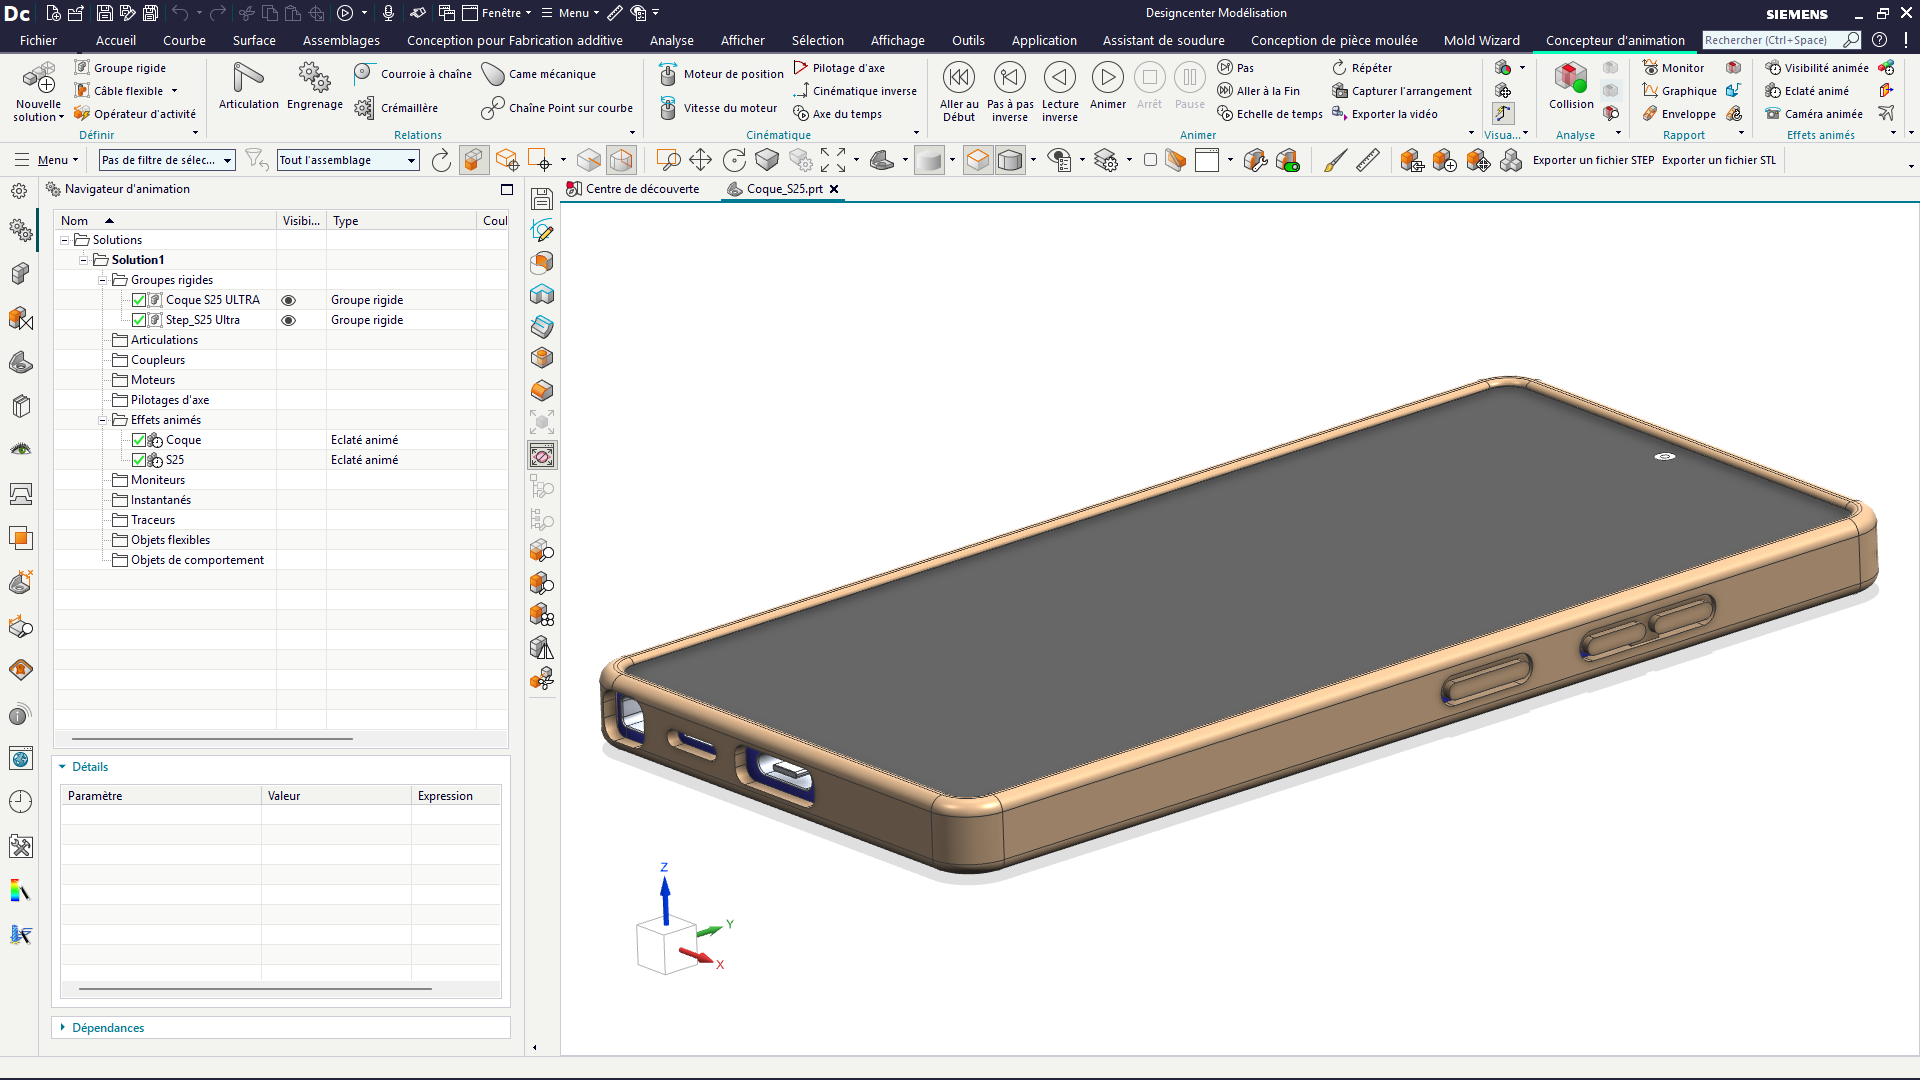This screenshot has height=1080, width=1920.
Task: Click Caméra animée effect
Action: [1814, 114]
